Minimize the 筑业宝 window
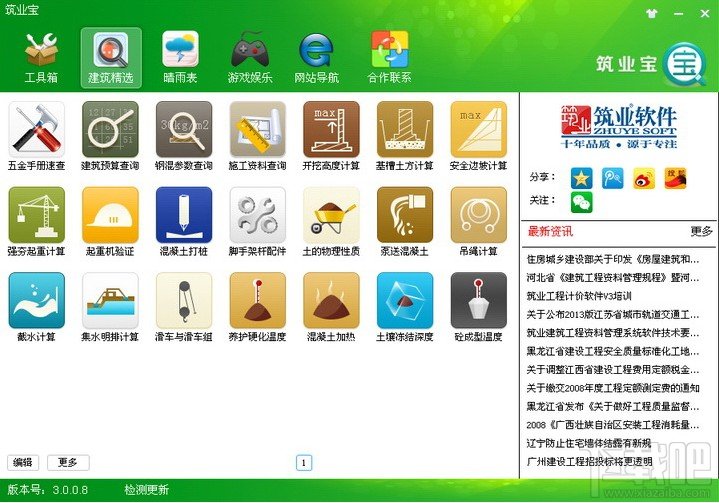Screen dimensions: 719x503 coord(679,14)
